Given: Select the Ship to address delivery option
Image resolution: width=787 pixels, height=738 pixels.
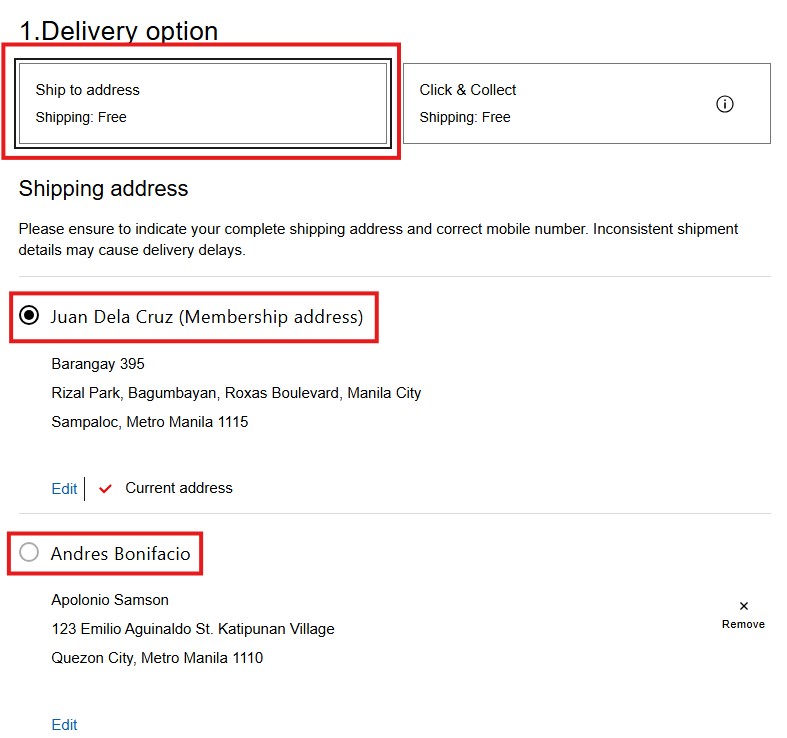Looking at the screenshot, I should click(203, 103).
